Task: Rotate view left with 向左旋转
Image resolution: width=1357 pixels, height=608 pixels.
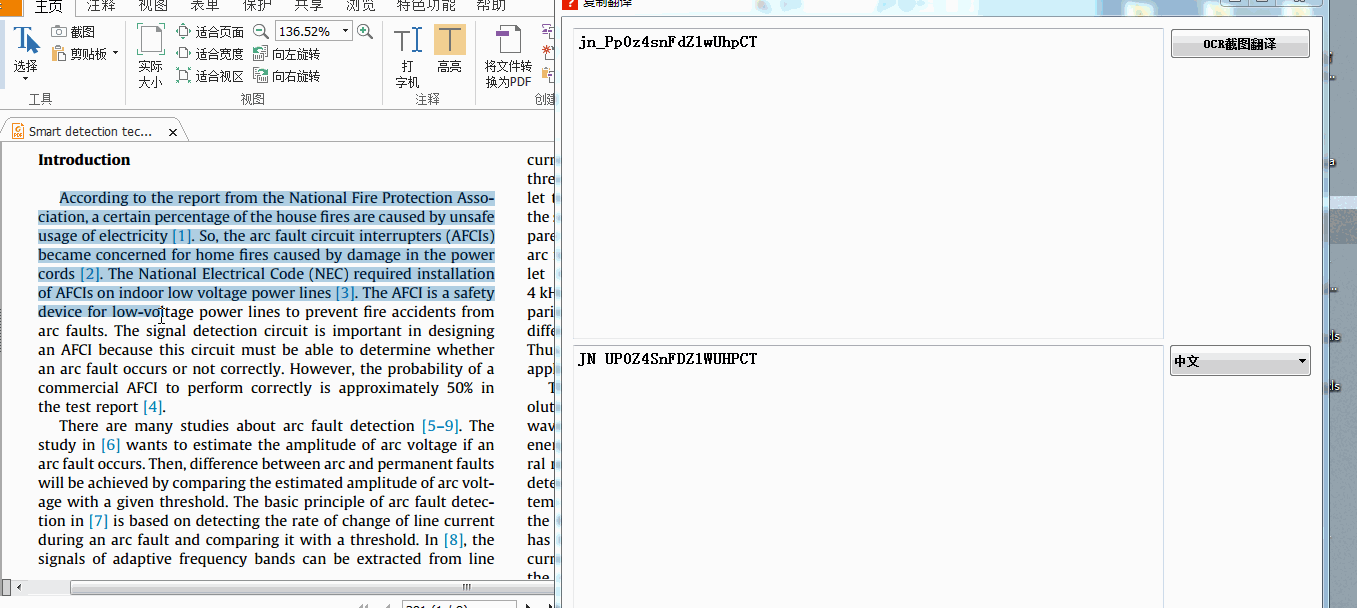Action: tap(287, 54)
